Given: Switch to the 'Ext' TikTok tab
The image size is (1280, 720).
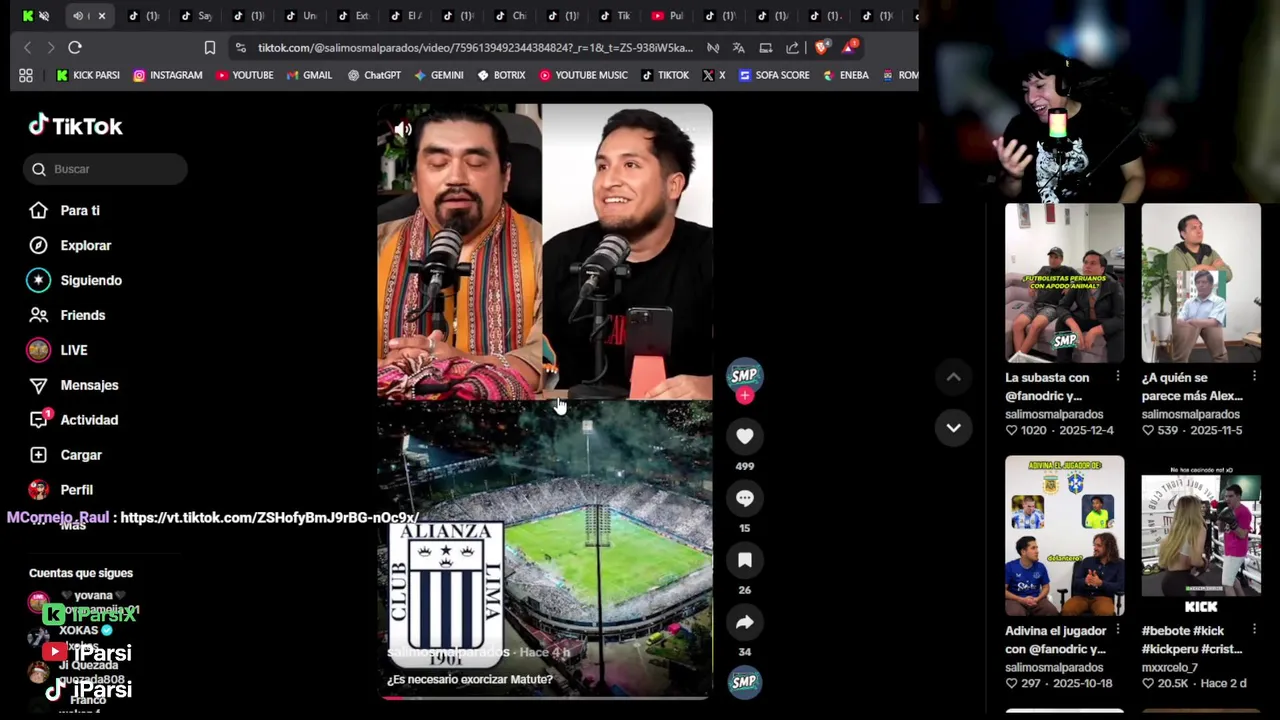Looking at the screenshot, I should click(x=352, y=16).
